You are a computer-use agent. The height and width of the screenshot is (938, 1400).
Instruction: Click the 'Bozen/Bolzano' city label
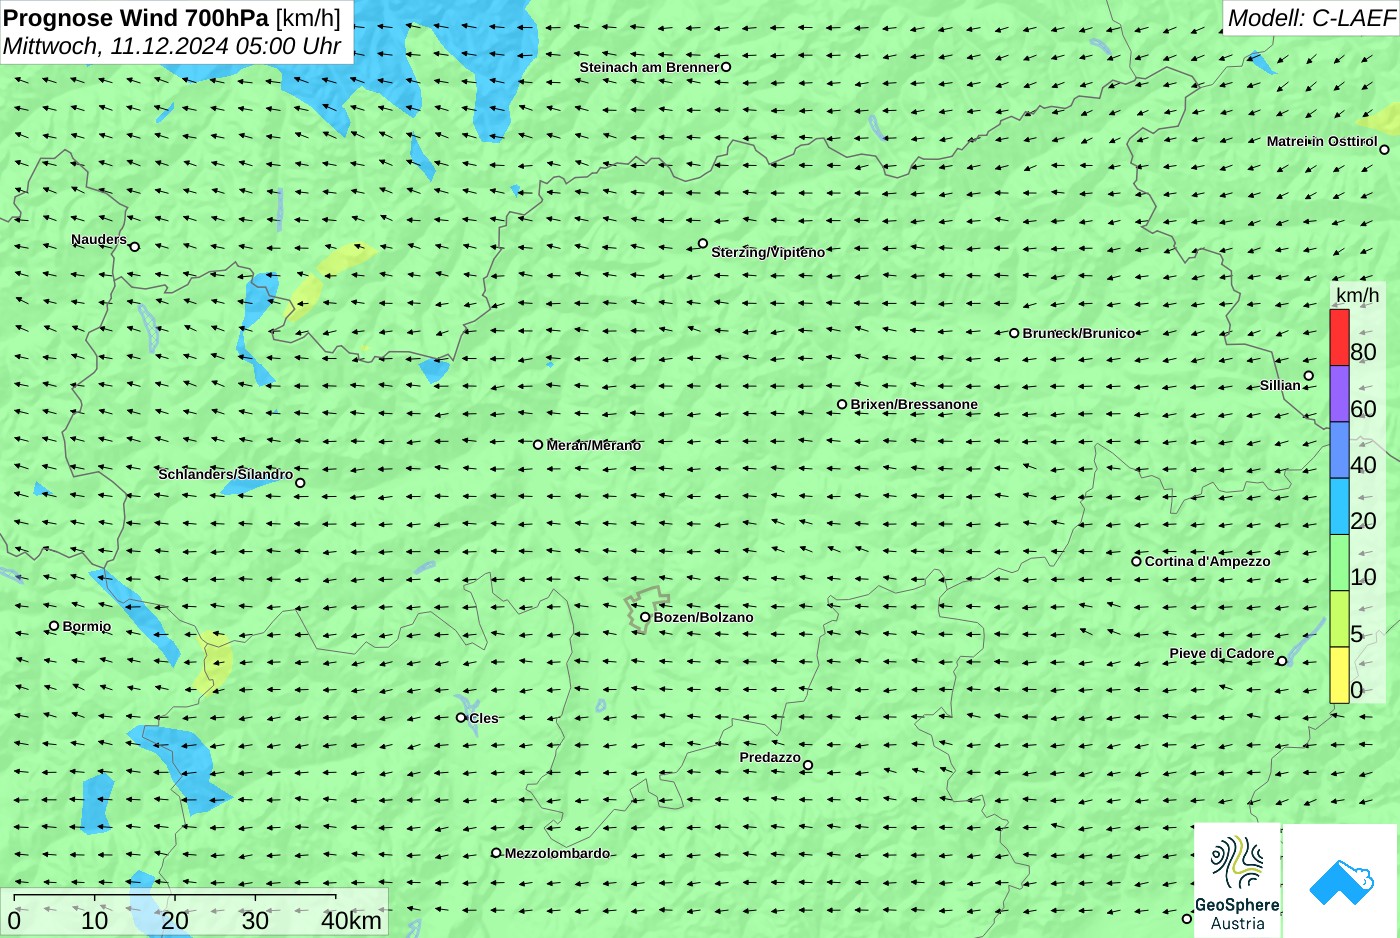click(x=703, y=617)
